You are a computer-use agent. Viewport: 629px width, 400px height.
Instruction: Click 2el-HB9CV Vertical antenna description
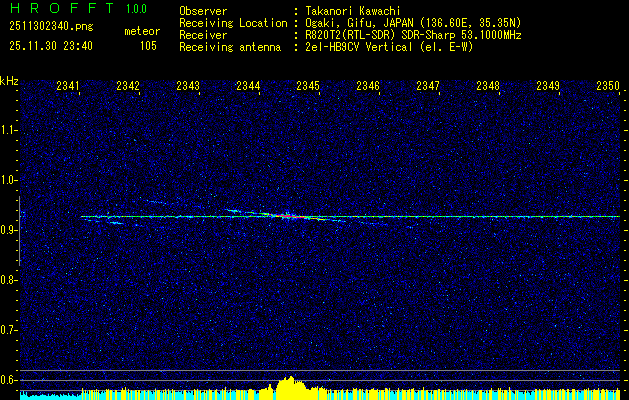388,47
